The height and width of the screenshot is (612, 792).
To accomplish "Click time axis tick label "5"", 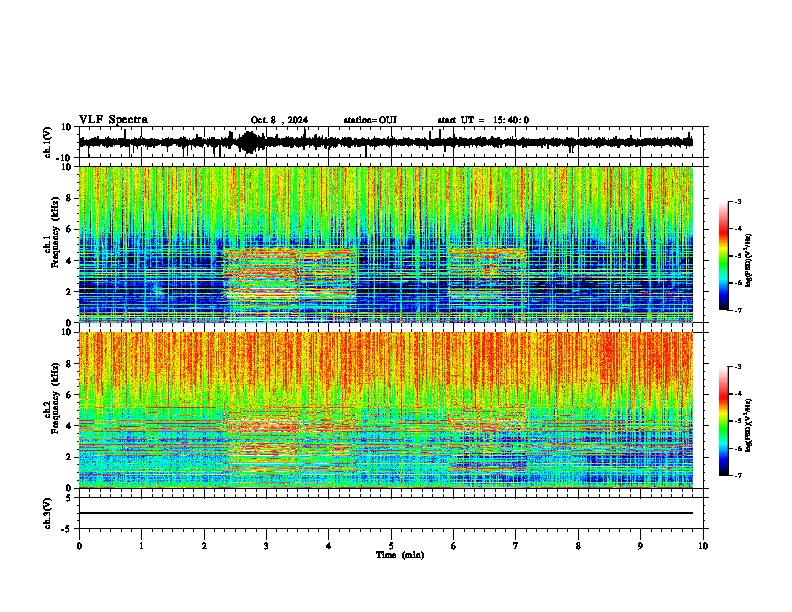I will (391, 546).
